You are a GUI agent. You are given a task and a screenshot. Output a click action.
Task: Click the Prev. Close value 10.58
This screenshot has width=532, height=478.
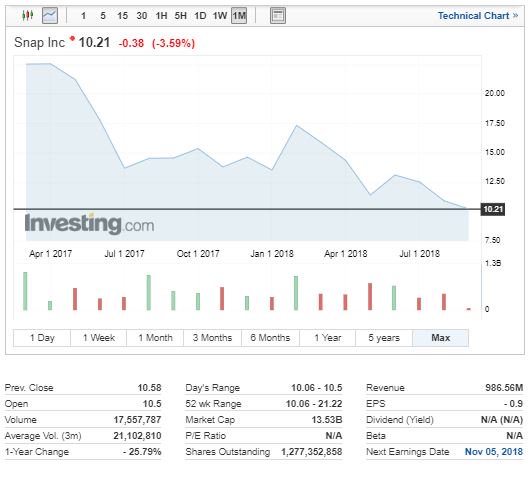tap(149, 388)
